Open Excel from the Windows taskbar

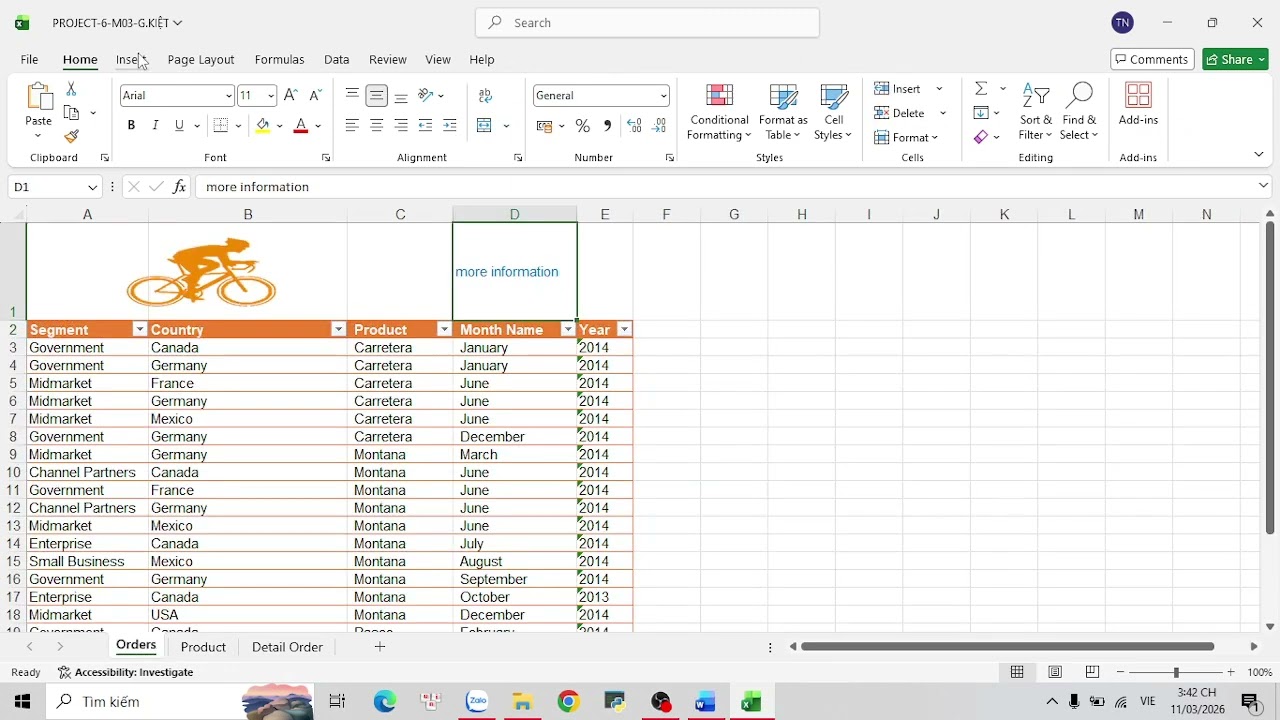[x=751, y=702]
